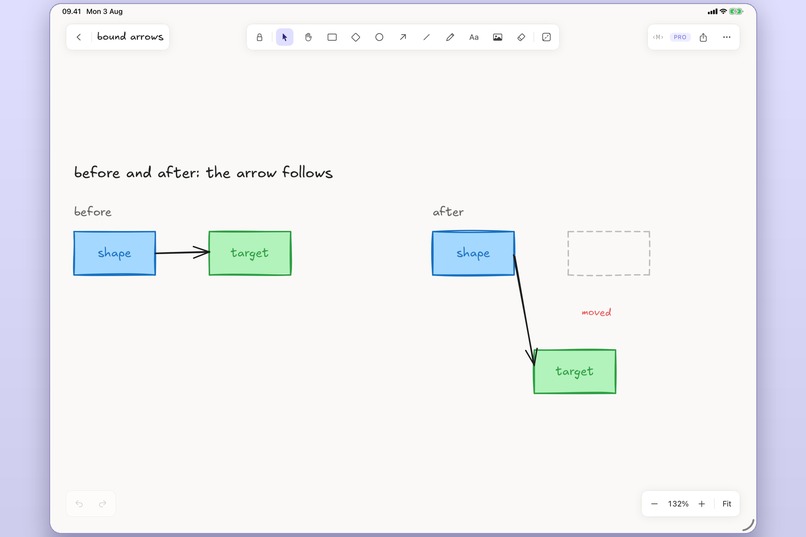Select the eraser tool

pyautogui.click(x=521, y=37)
